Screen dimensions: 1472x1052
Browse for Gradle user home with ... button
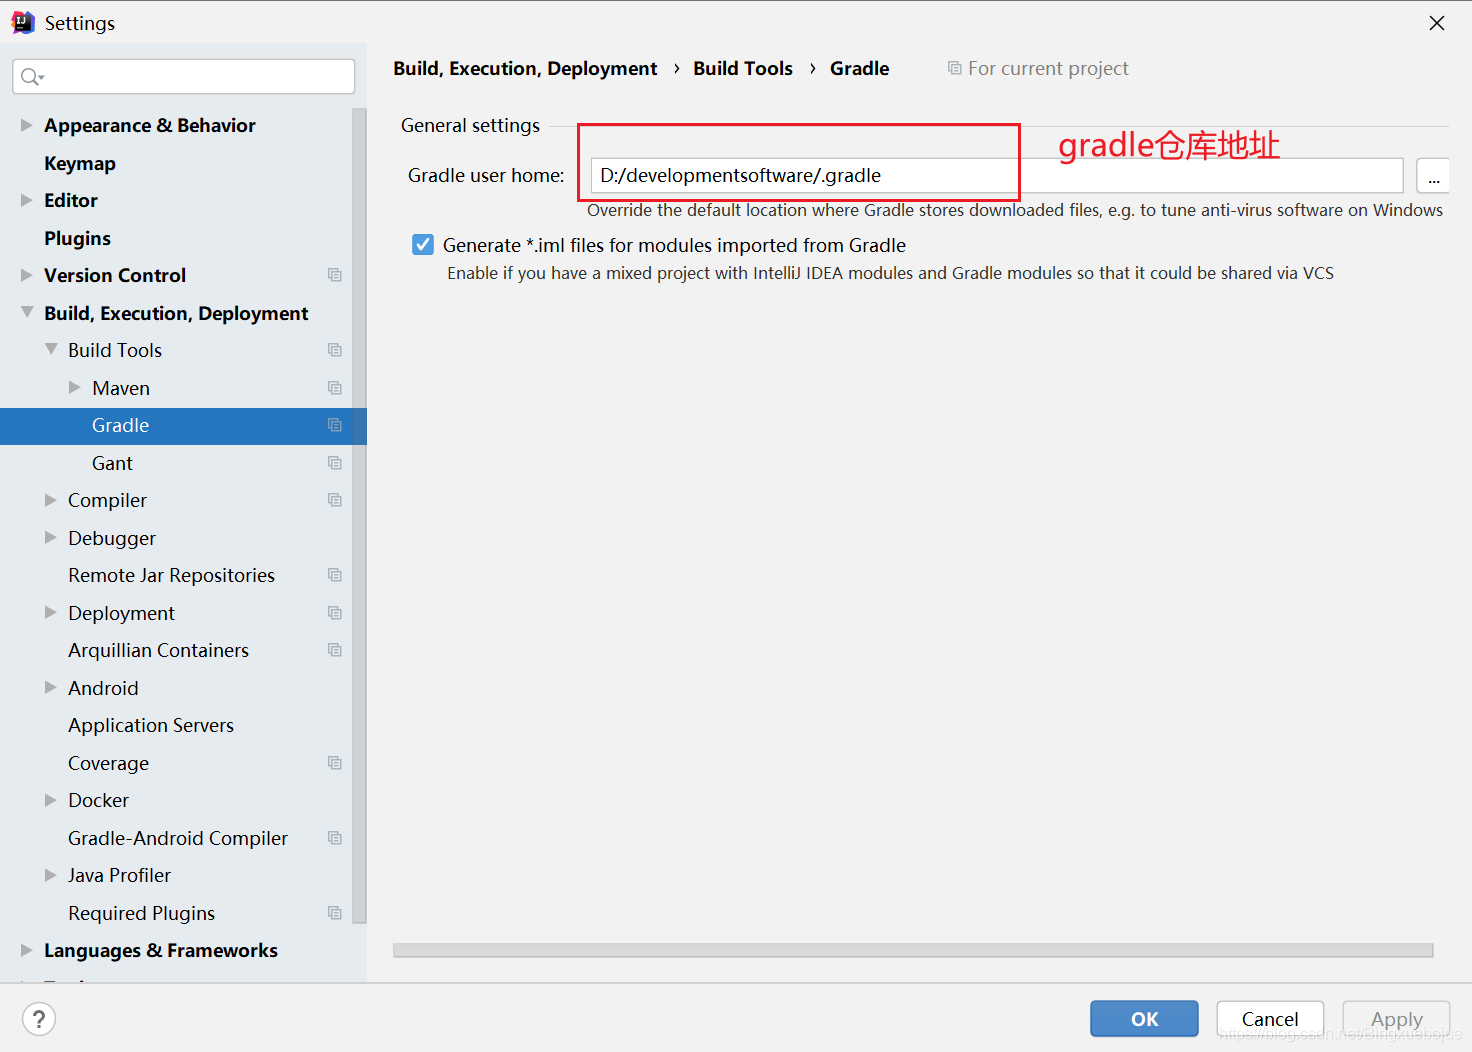coord(1433,176)
